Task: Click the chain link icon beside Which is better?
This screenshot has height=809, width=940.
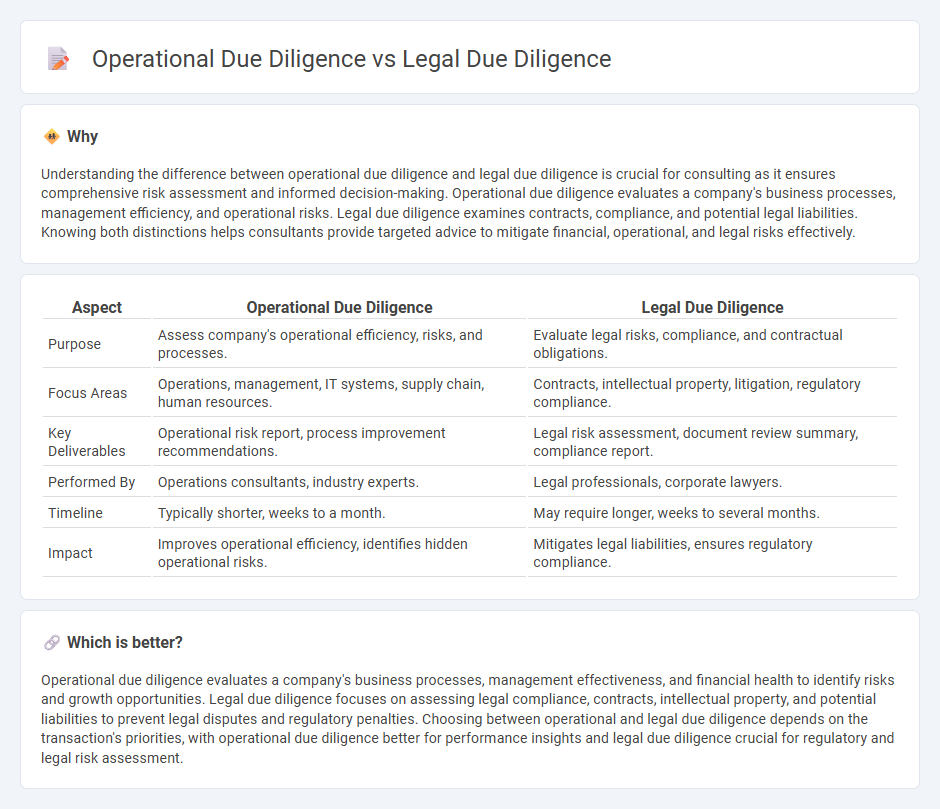Action: (52, 643)
